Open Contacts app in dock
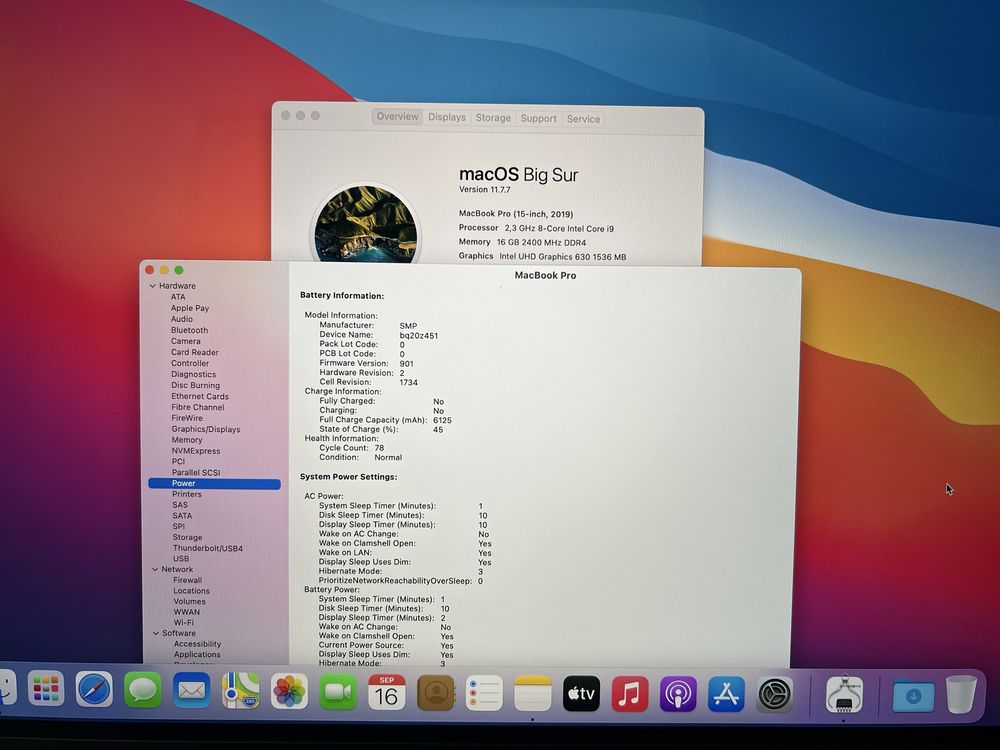The image size is (1000, 750). 436,693
